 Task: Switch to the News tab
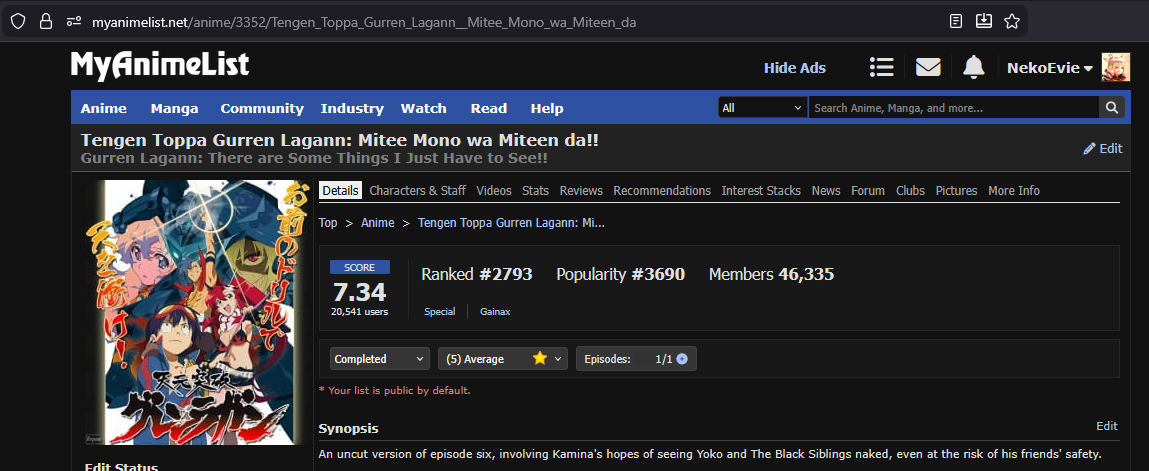[x=826, y=190]
